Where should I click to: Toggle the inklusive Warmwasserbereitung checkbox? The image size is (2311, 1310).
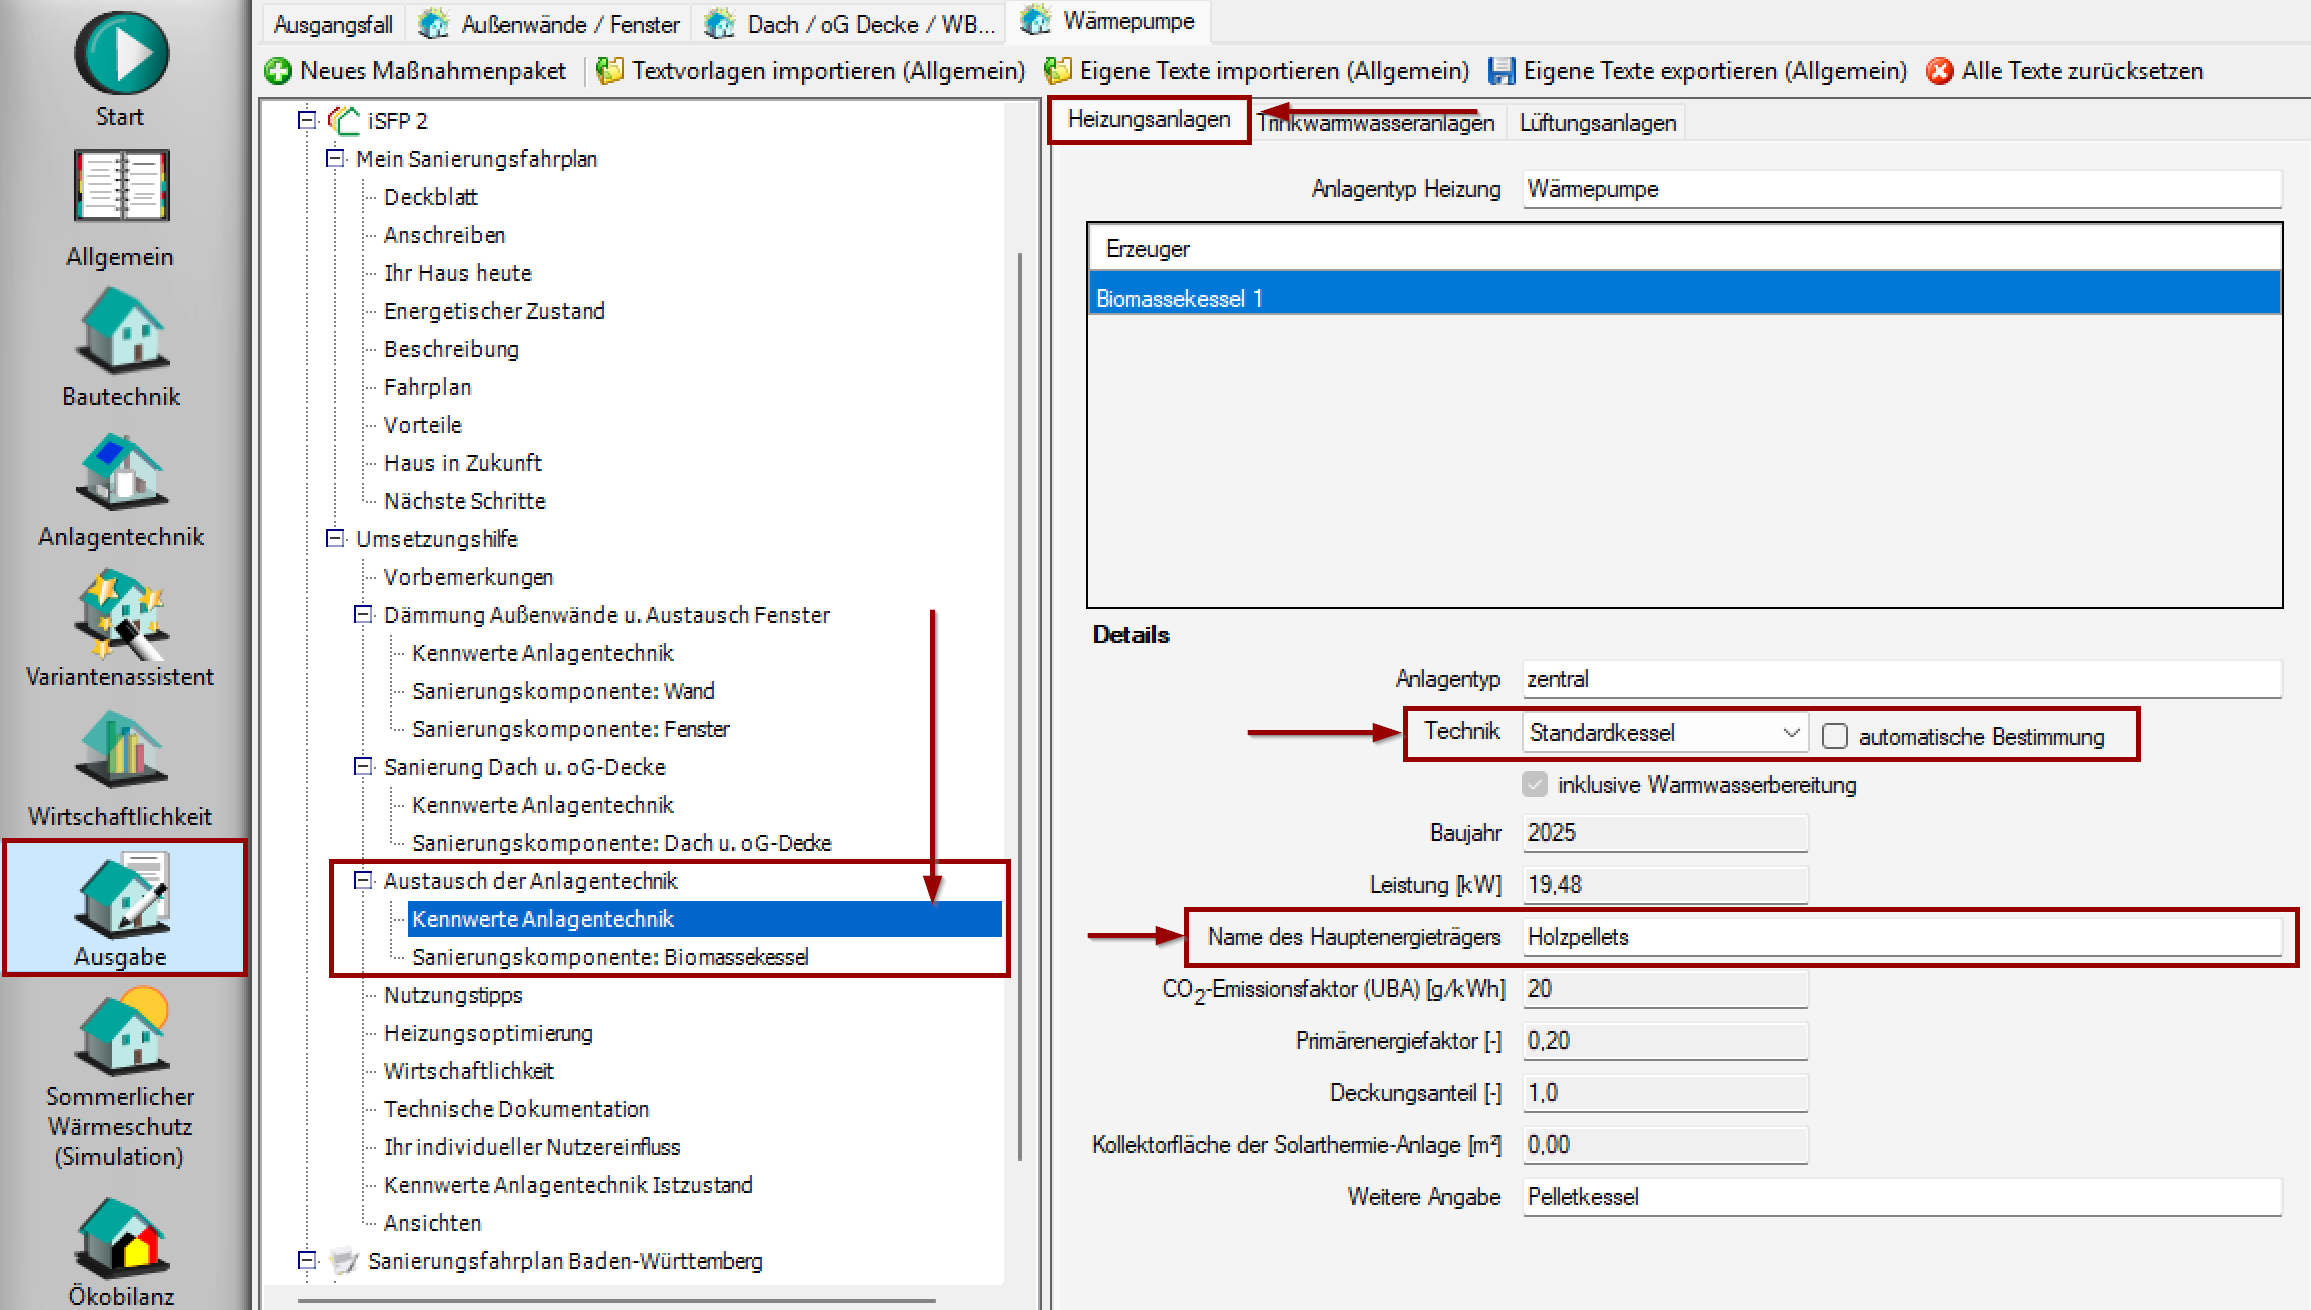click(x=1535, y=784)
